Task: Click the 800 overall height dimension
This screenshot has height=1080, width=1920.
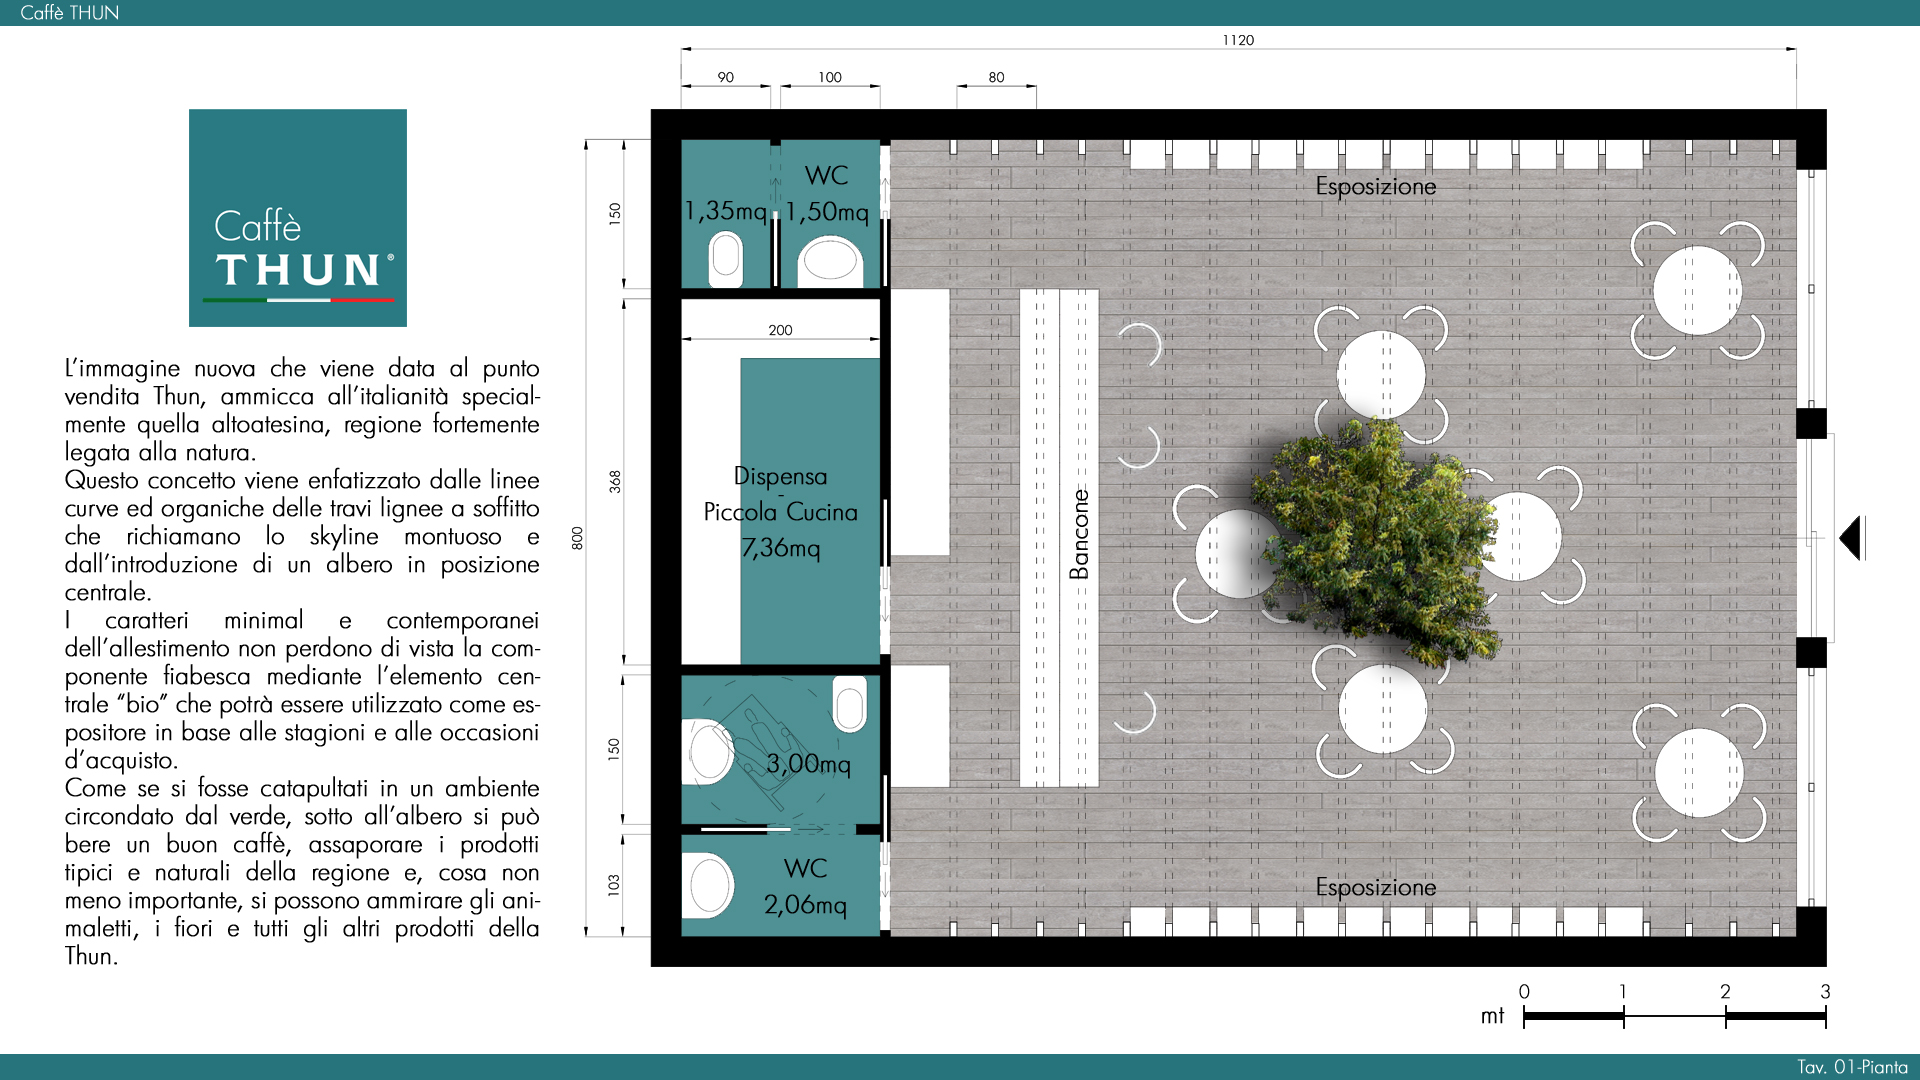Action: tap(577, 538)
